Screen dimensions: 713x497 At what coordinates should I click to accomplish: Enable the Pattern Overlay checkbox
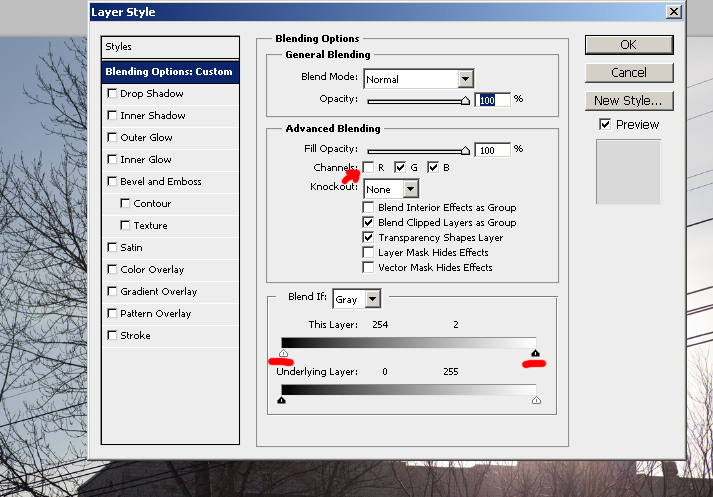pyautogui.click(x=112, y=313)
